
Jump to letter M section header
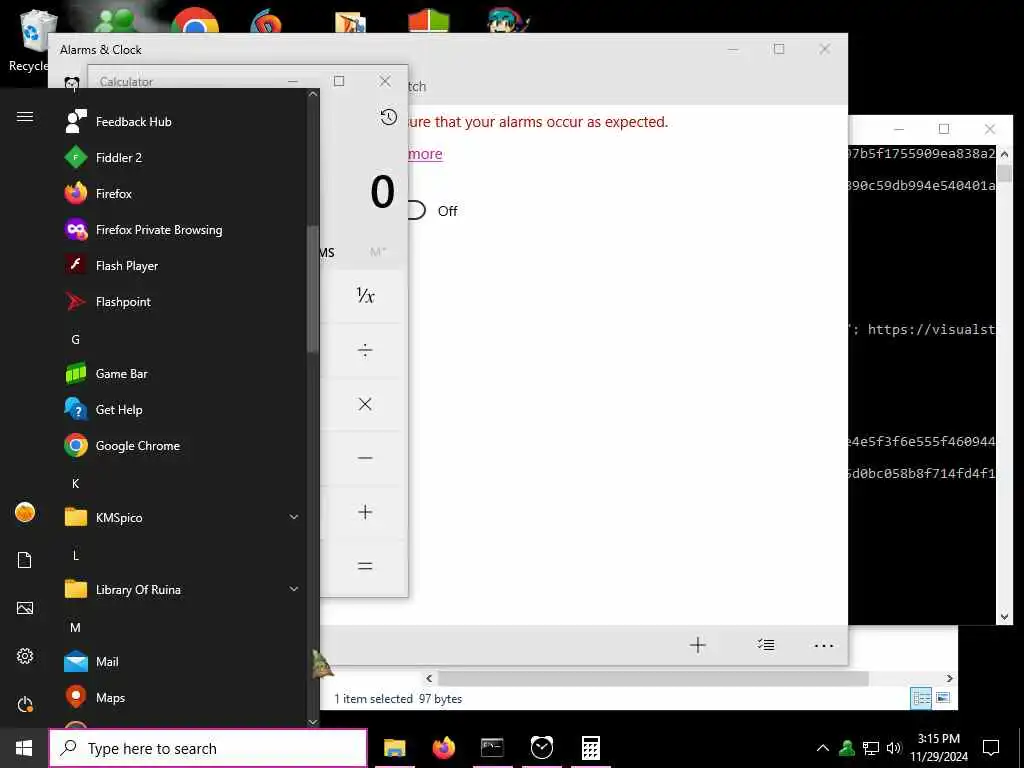pos(75,627)
